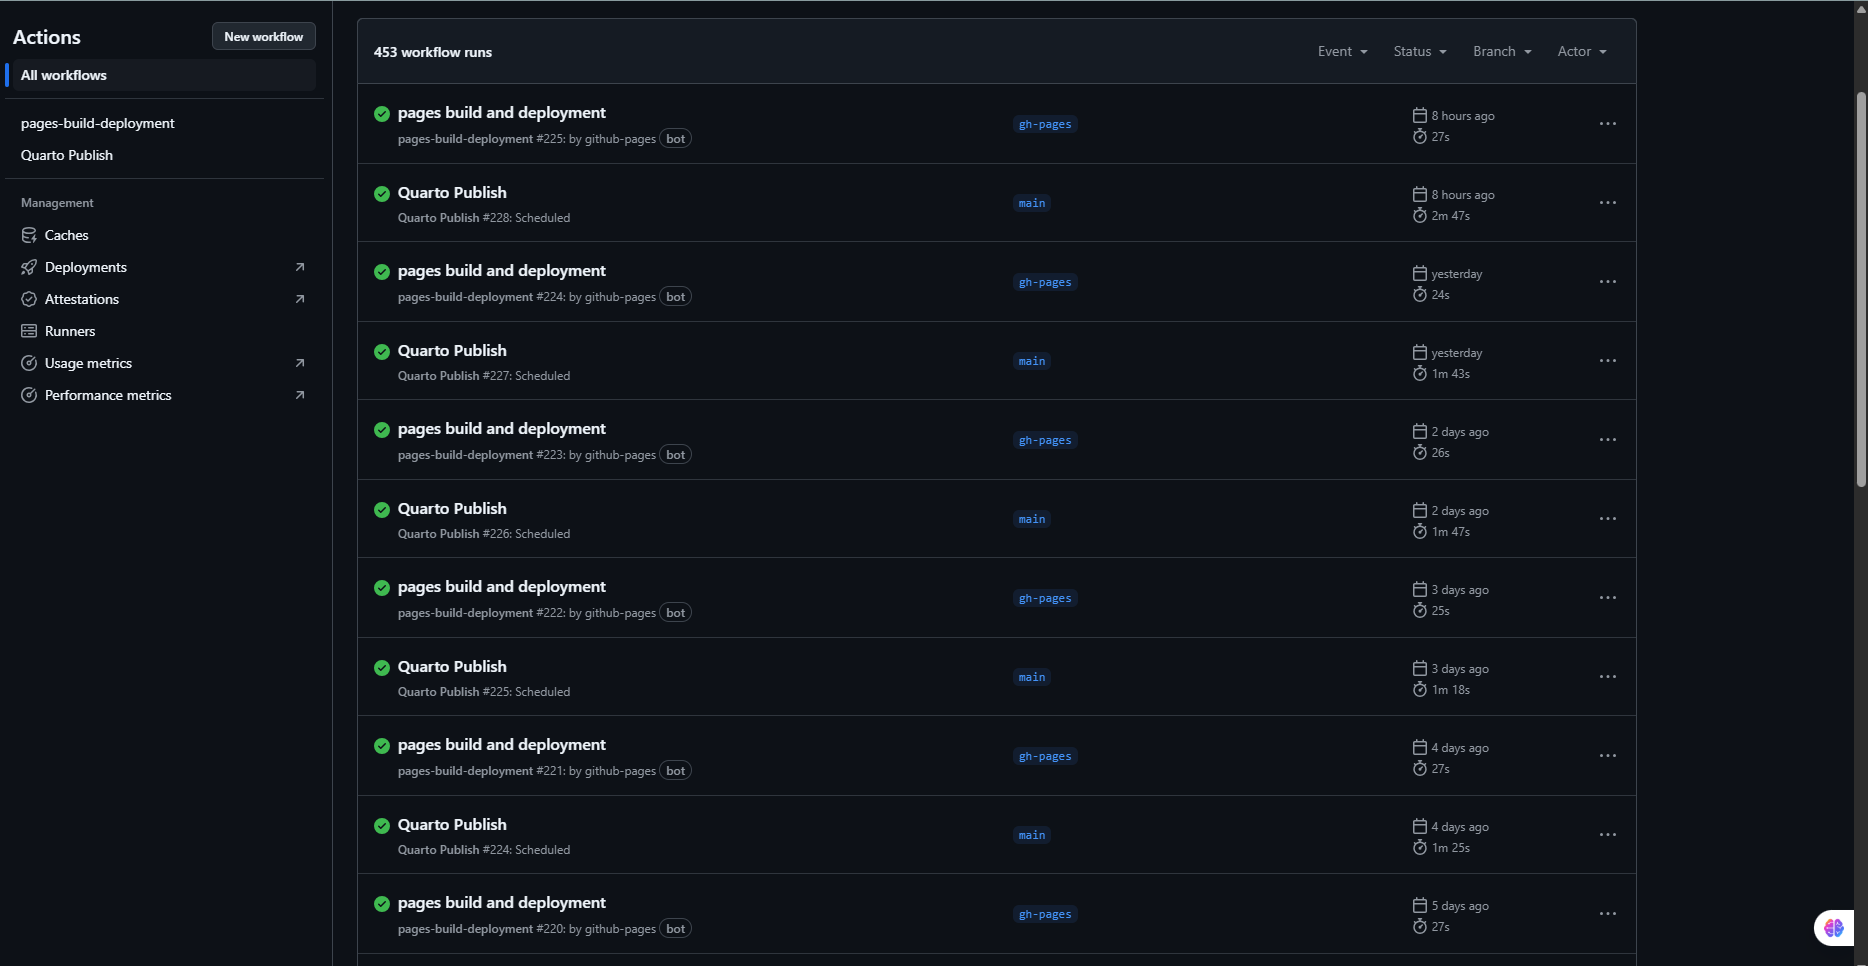Click '1m 18s' duration on Quarto Publish #225
Screen dimensions: 1868x966
1450,690
